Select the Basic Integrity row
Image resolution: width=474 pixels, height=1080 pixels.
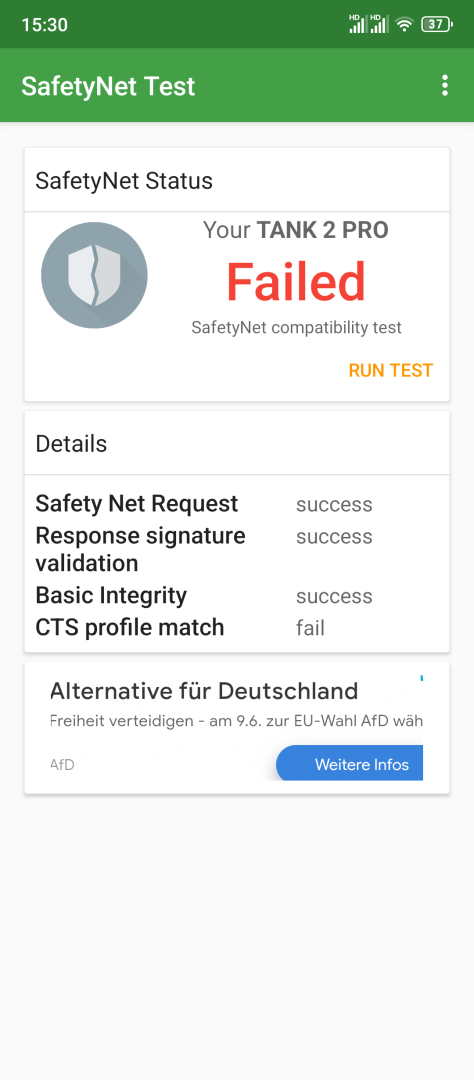click(237, 596)
